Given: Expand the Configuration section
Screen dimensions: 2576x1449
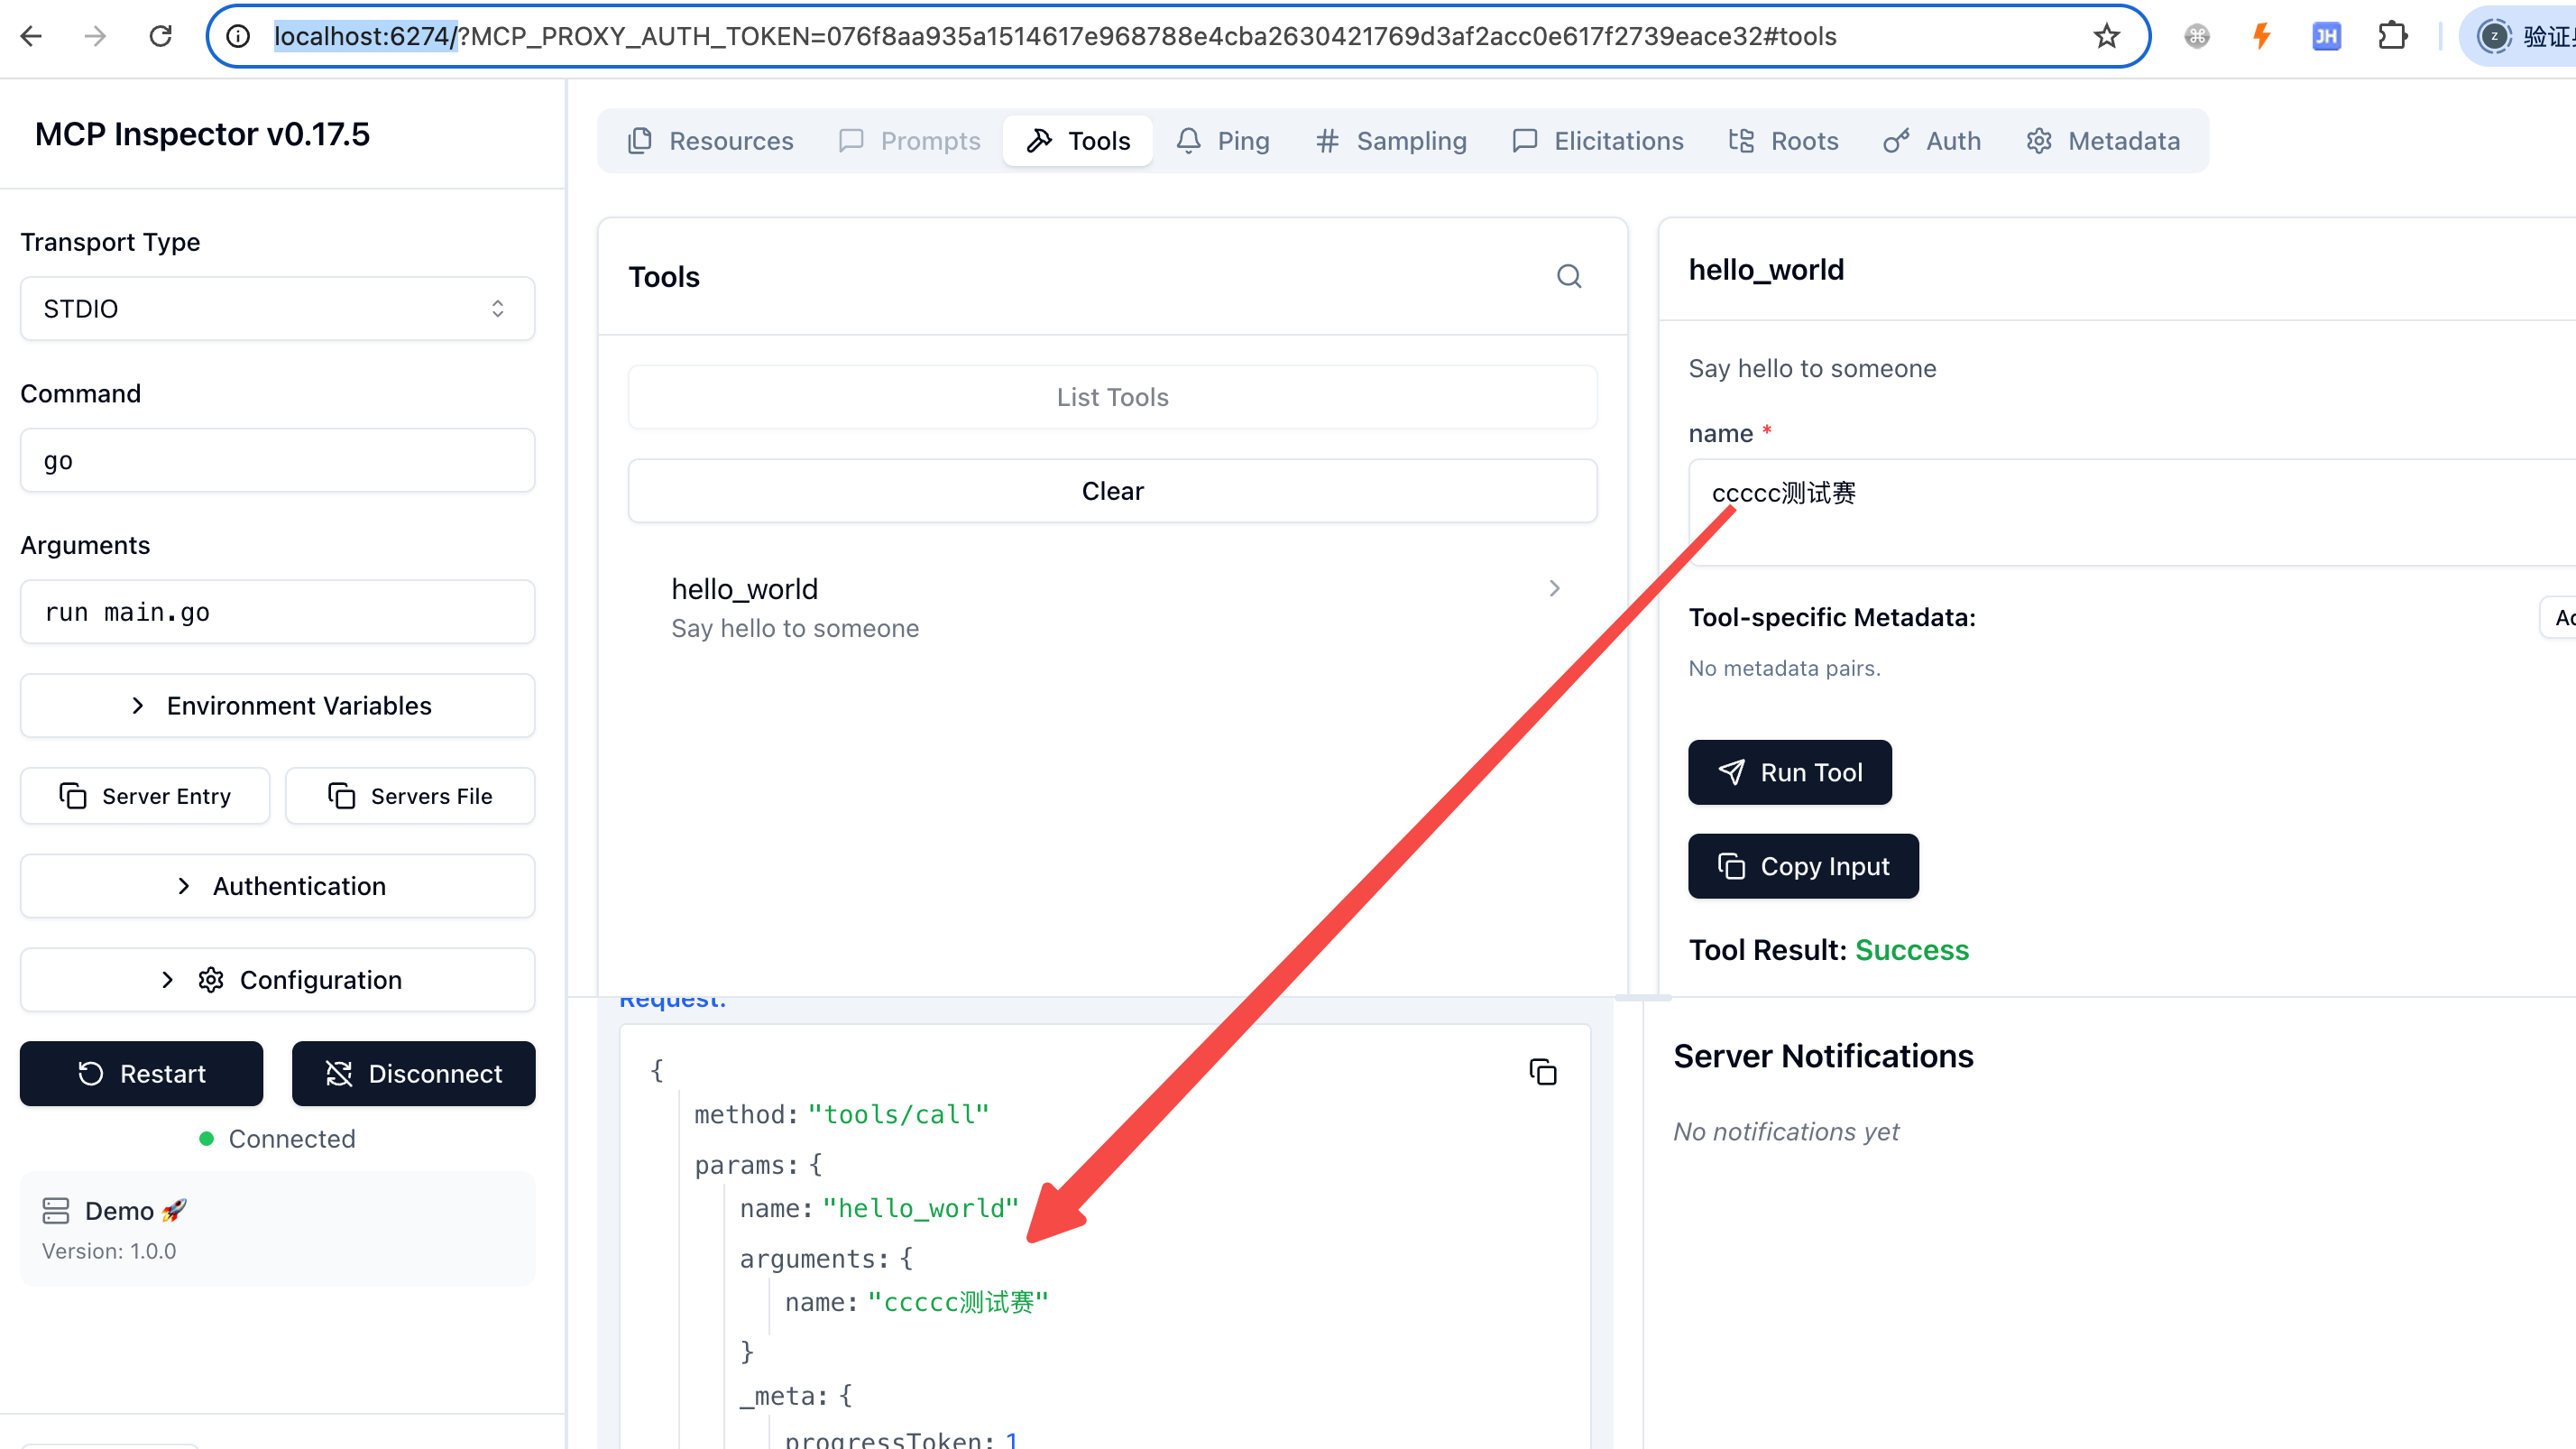Looking at the screenshot, I should pos(277,980).
